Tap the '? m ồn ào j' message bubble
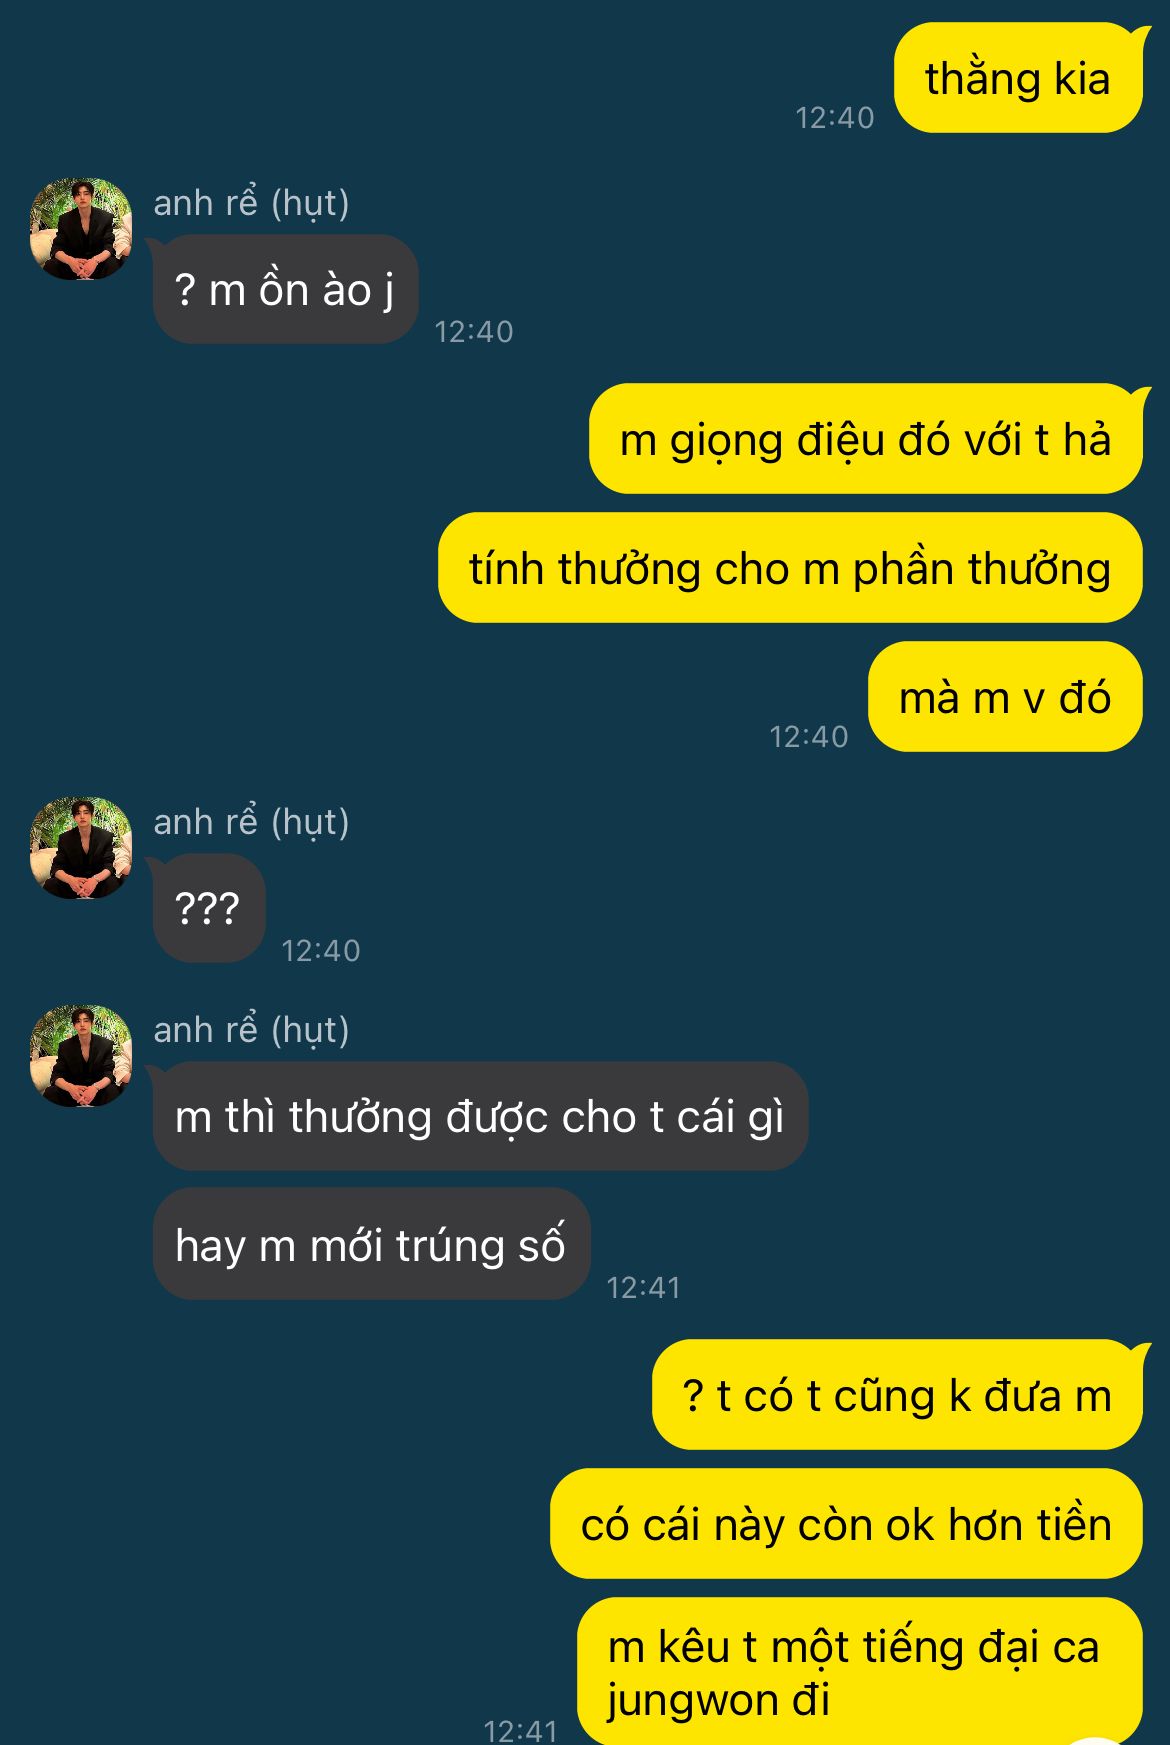Screen dimensions: 1170x1745 [x=285, y=289]
